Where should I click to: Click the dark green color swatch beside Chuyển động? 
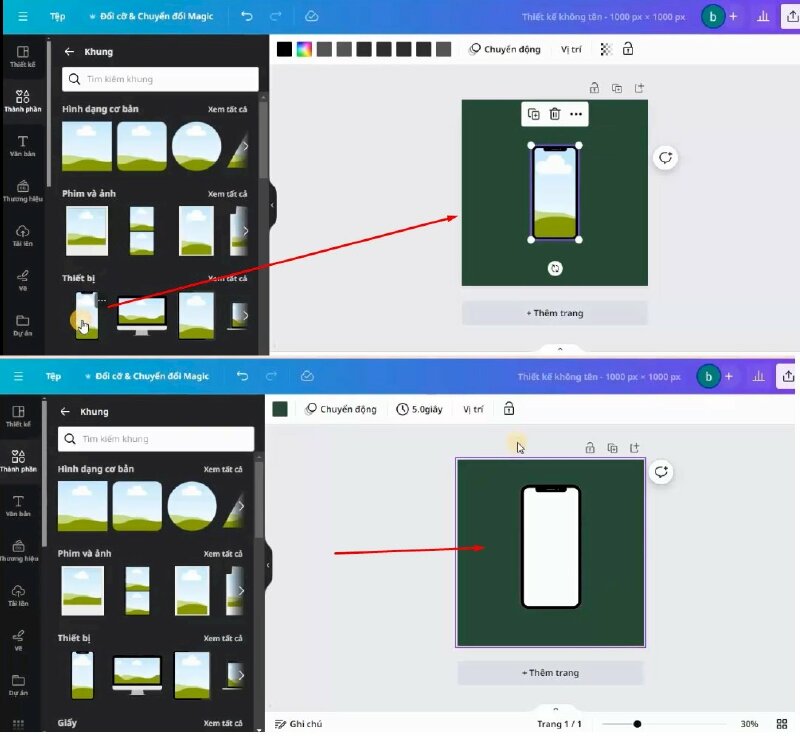click(280, 409)
